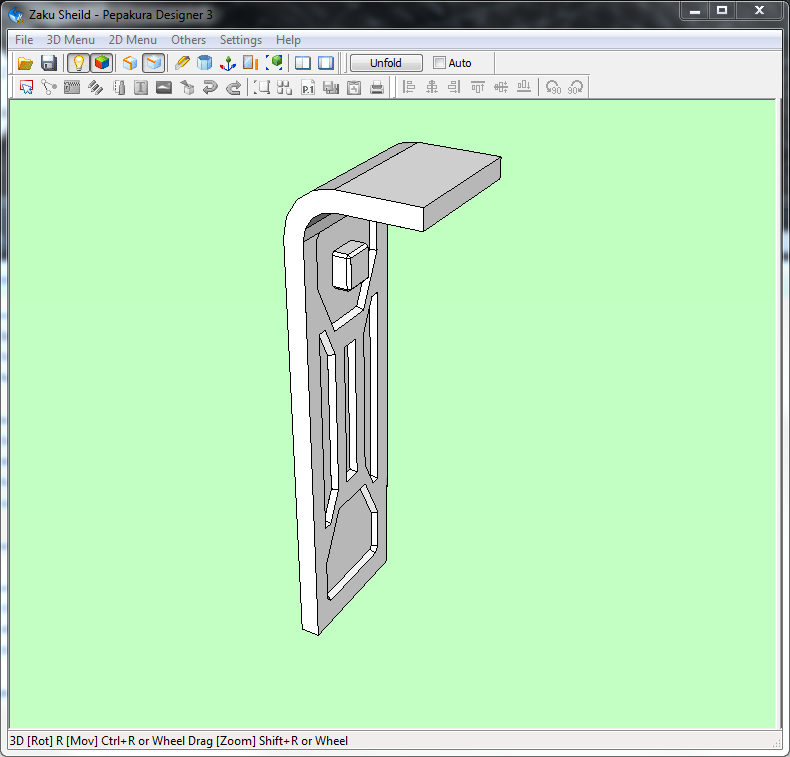Click the undo arrow icon
This screenshot has height=757, width=790.
(x=210, y=87)
